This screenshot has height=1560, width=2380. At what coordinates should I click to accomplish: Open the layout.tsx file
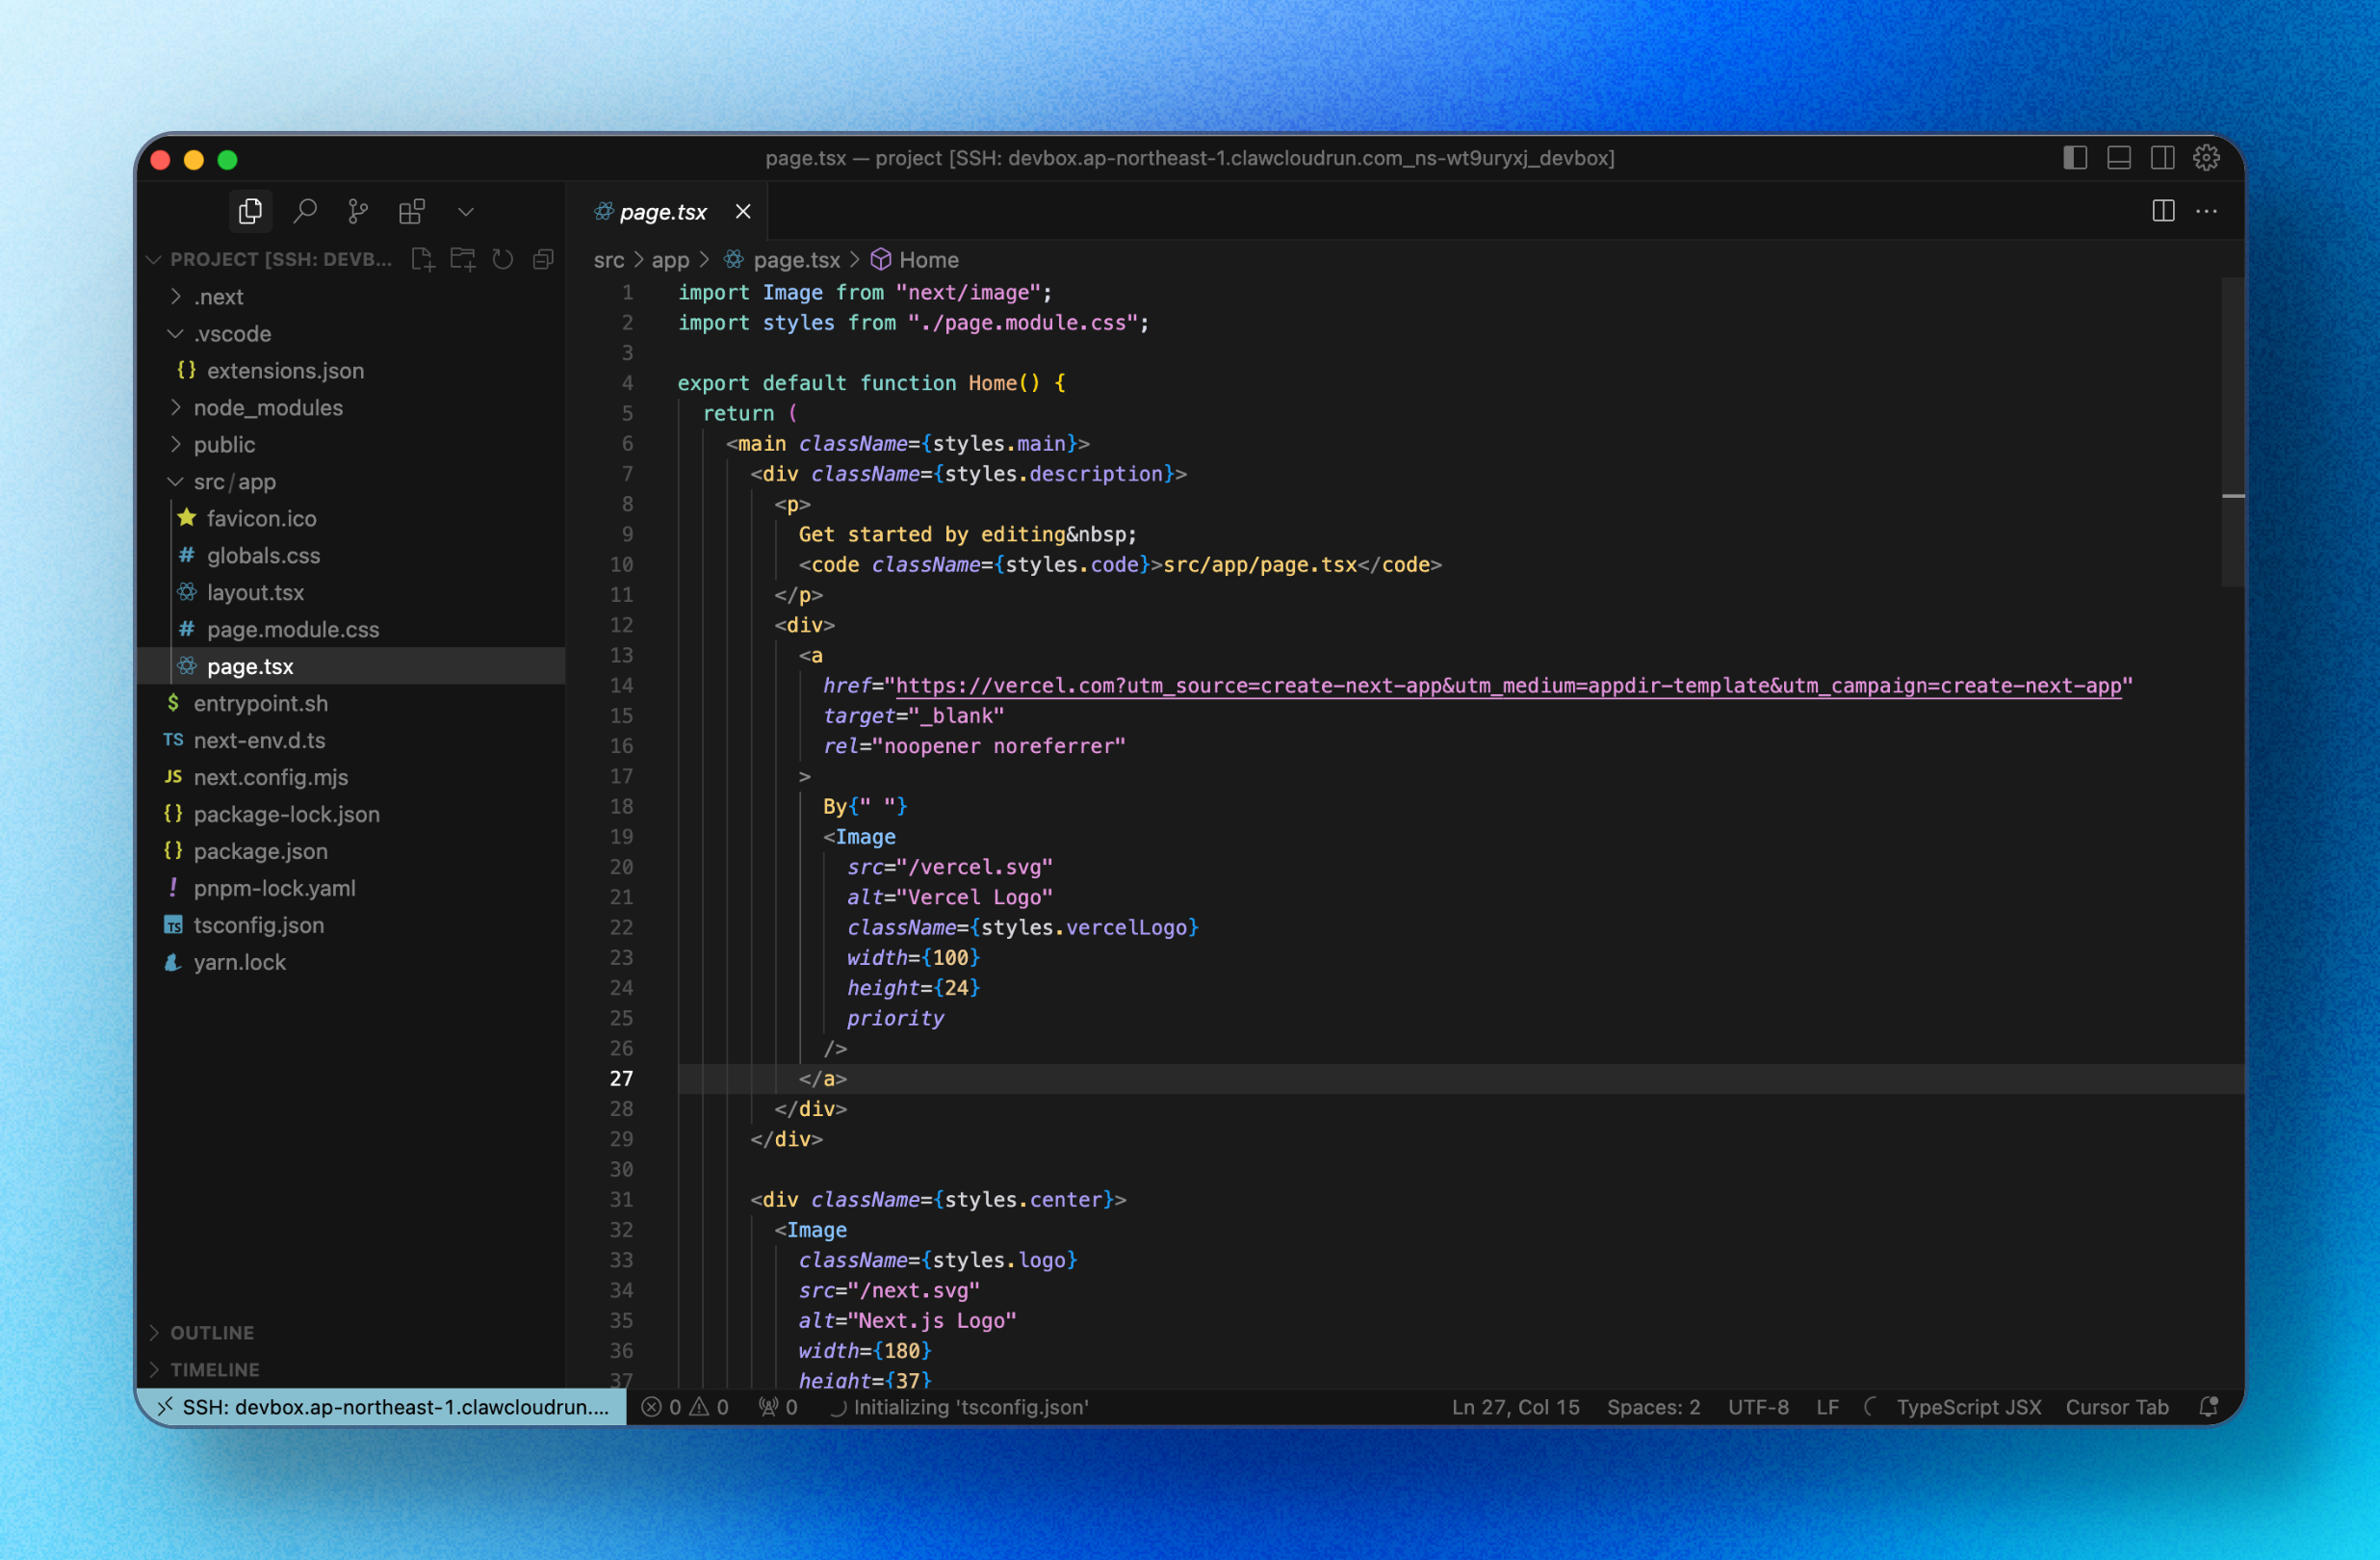(x=255, y=592)
